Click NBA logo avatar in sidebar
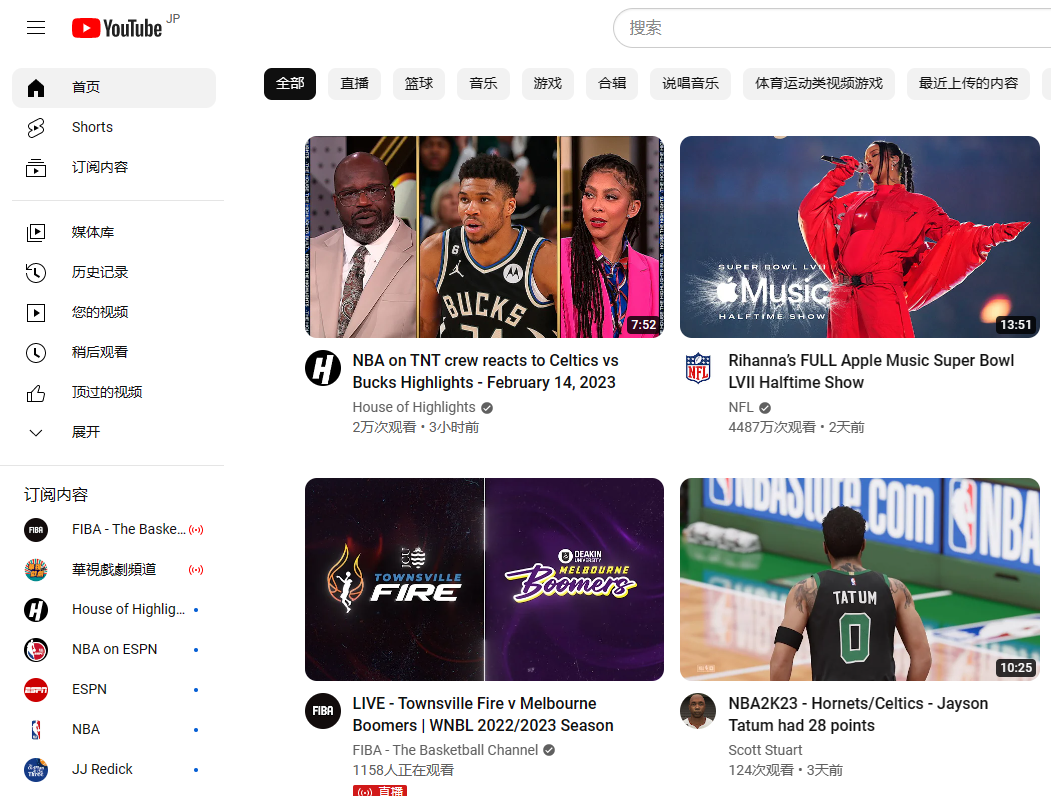The width and height of the screenshot is (1051, 796). coord(36,730)
